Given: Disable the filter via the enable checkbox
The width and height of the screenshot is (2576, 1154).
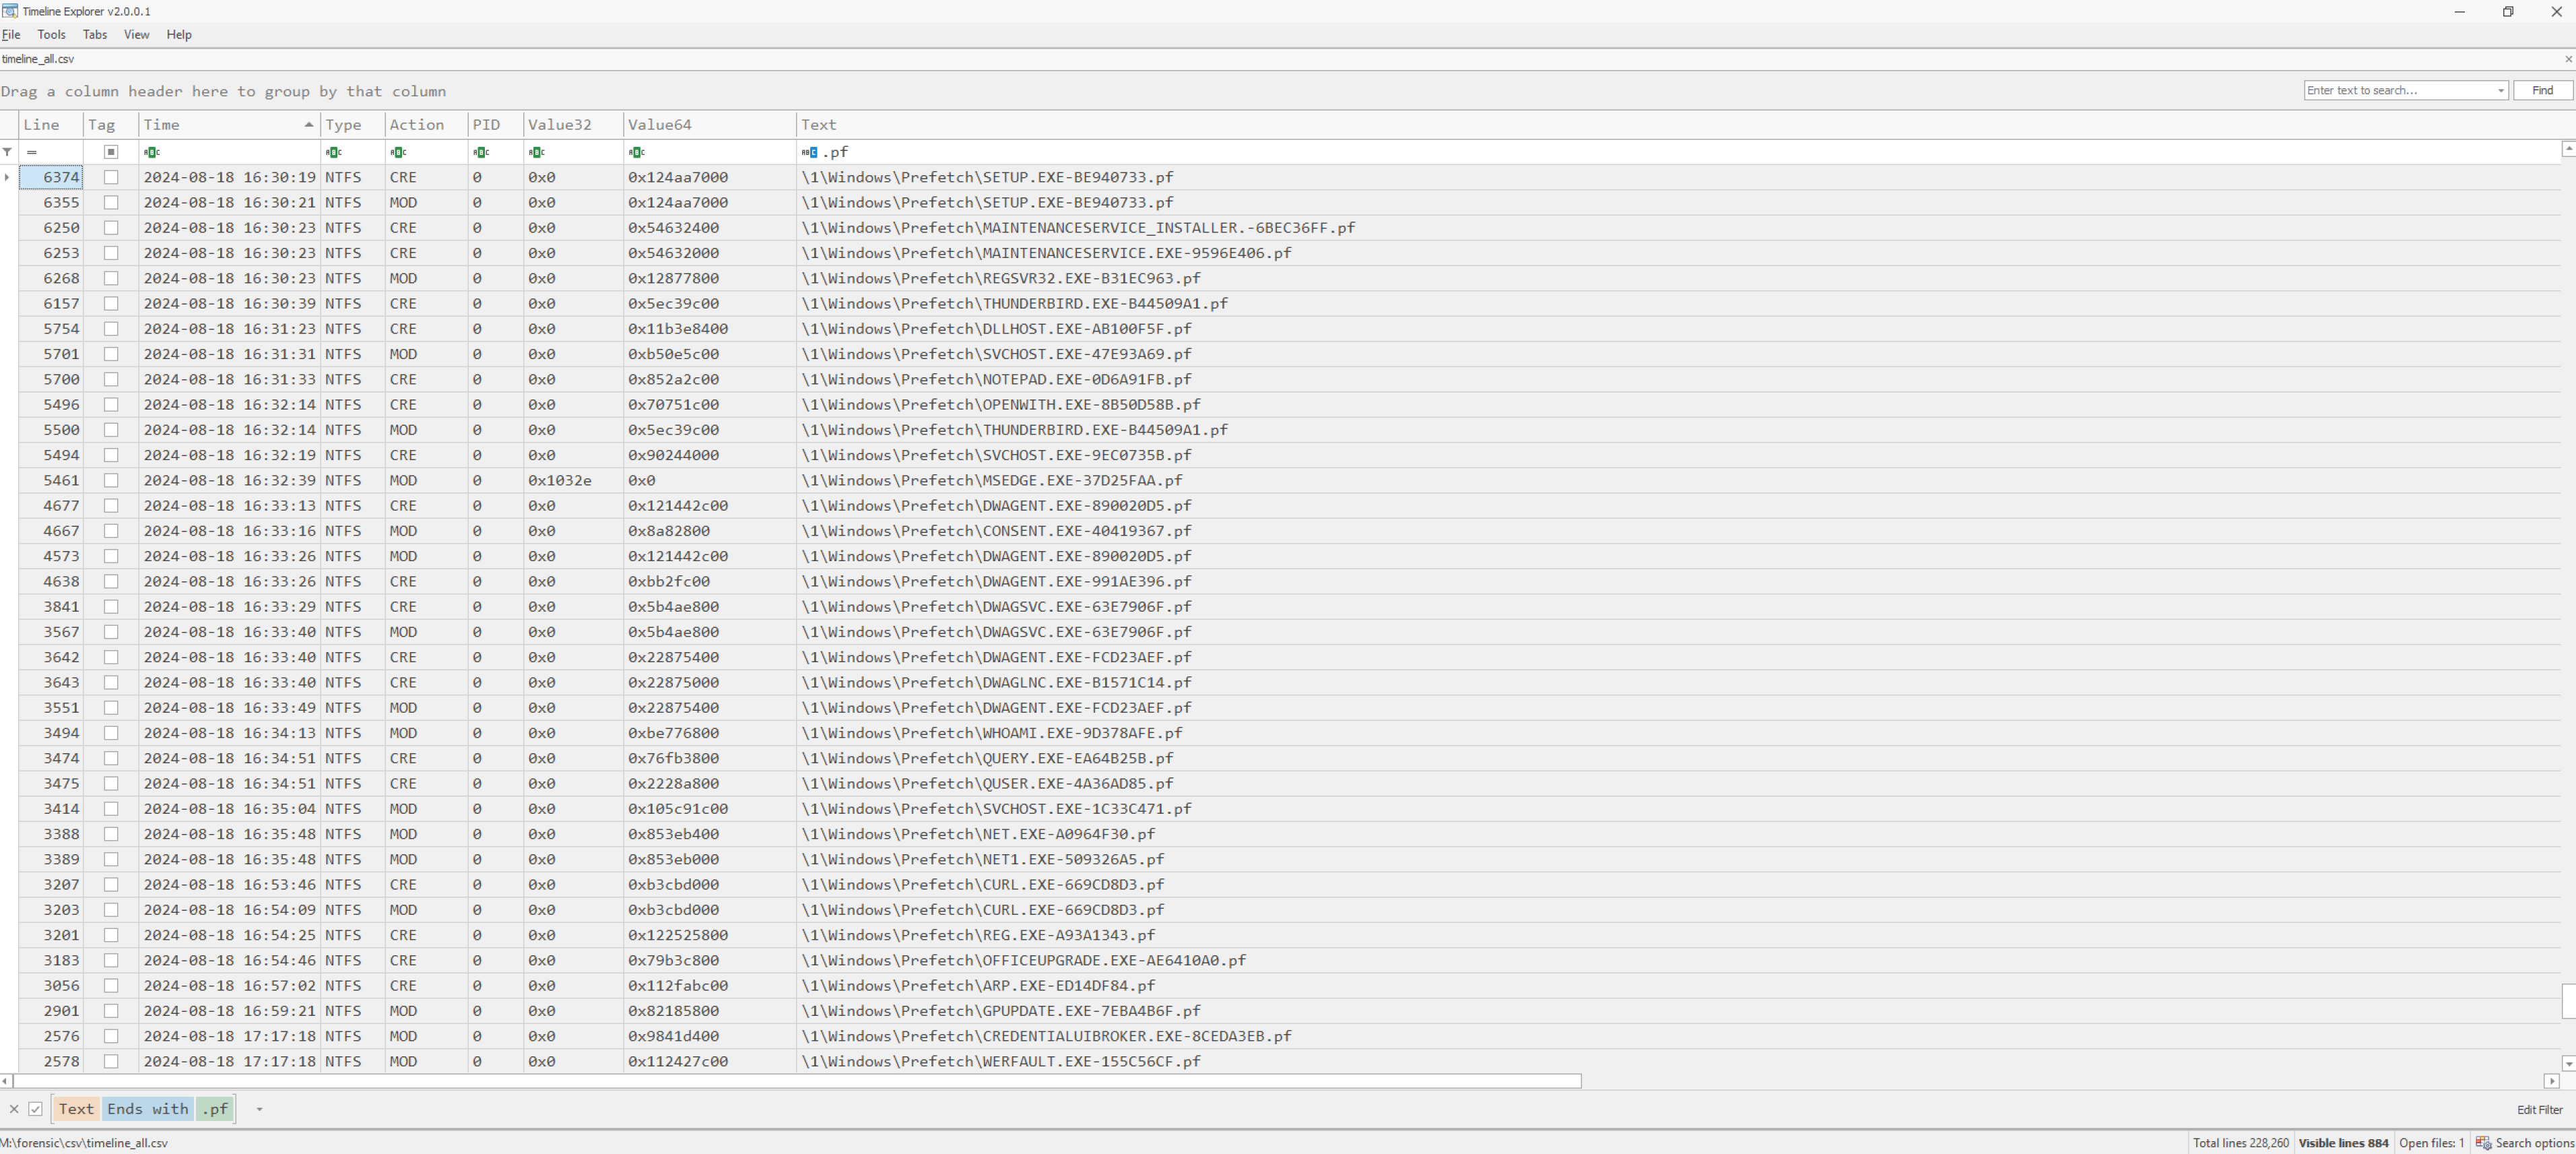Looking at the screenshot, I should (35, 1109).
